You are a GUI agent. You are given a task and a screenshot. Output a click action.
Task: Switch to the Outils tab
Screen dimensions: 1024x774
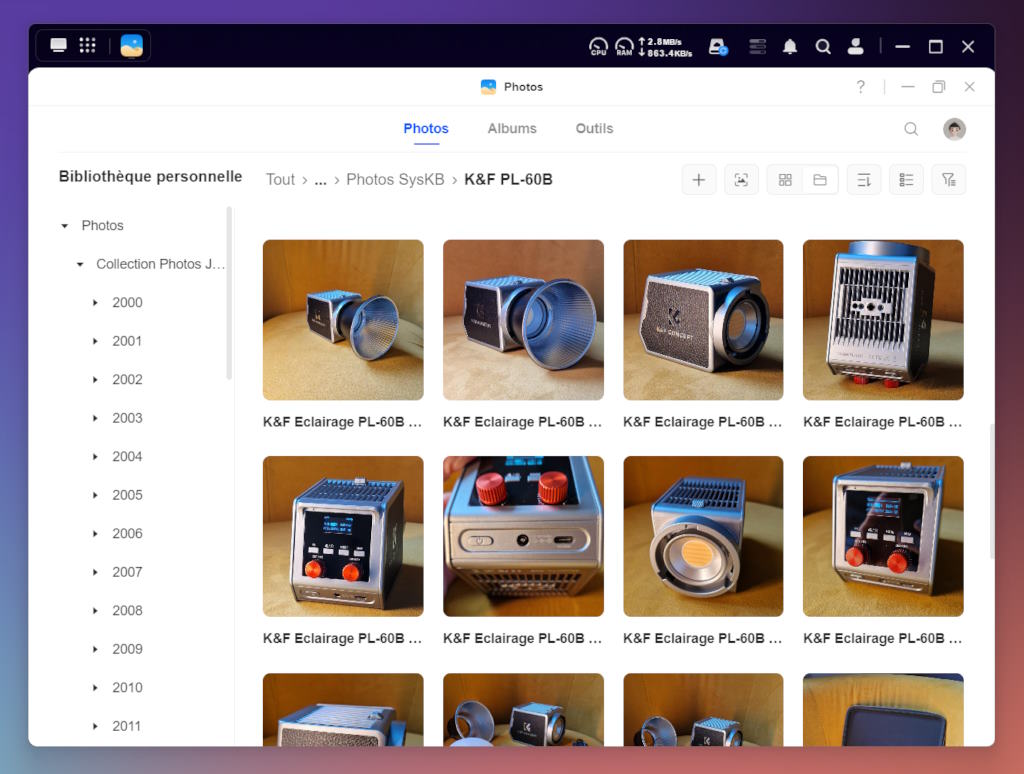pyautogui.click(x=594, y=129)
